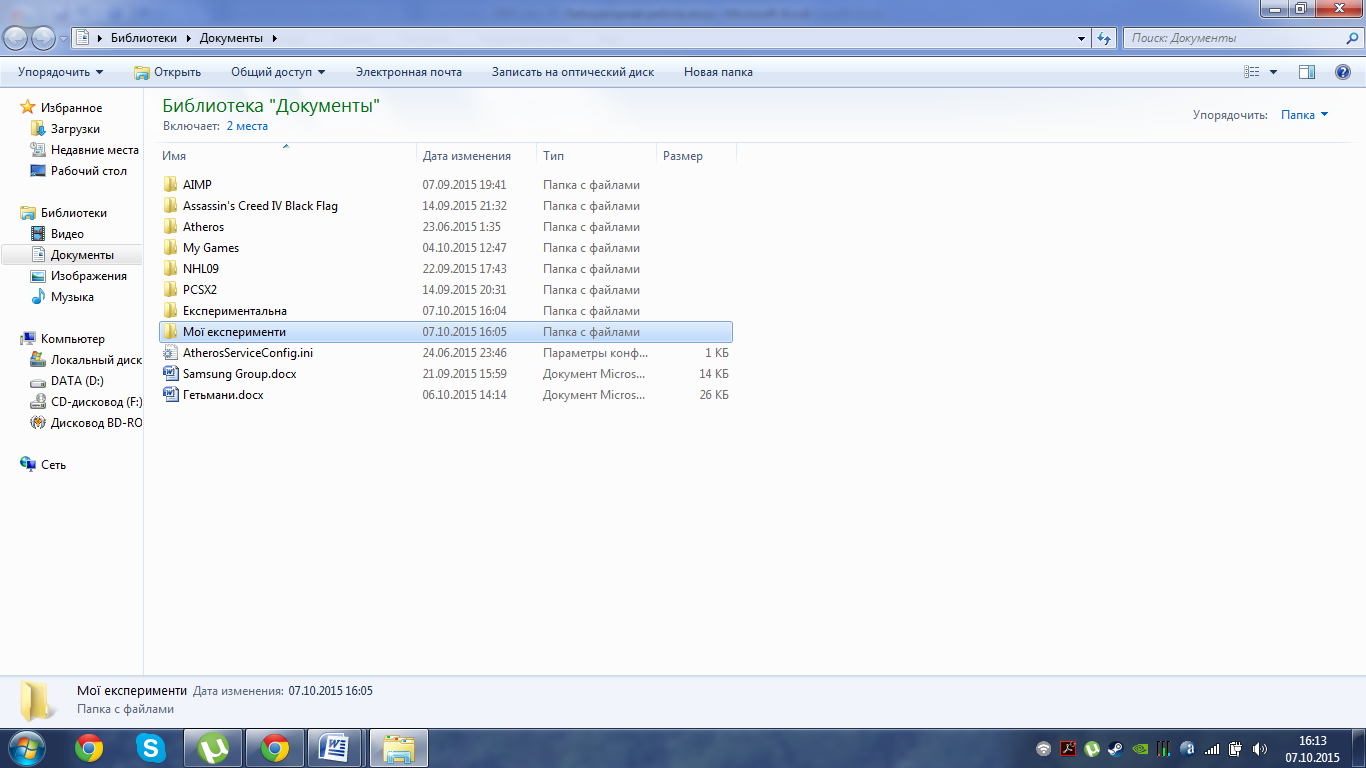Open Сеть in the navigation pane

[x=53, y=465]
